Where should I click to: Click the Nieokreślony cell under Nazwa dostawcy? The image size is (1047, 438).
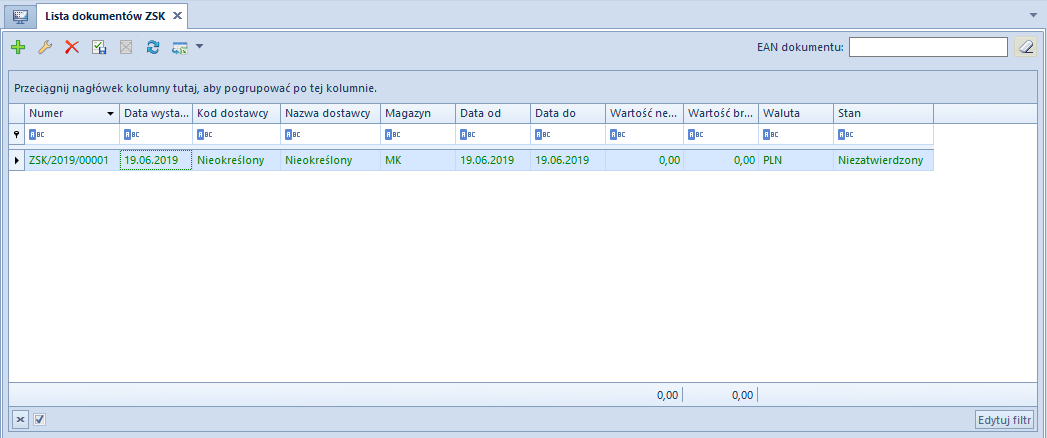331,160
